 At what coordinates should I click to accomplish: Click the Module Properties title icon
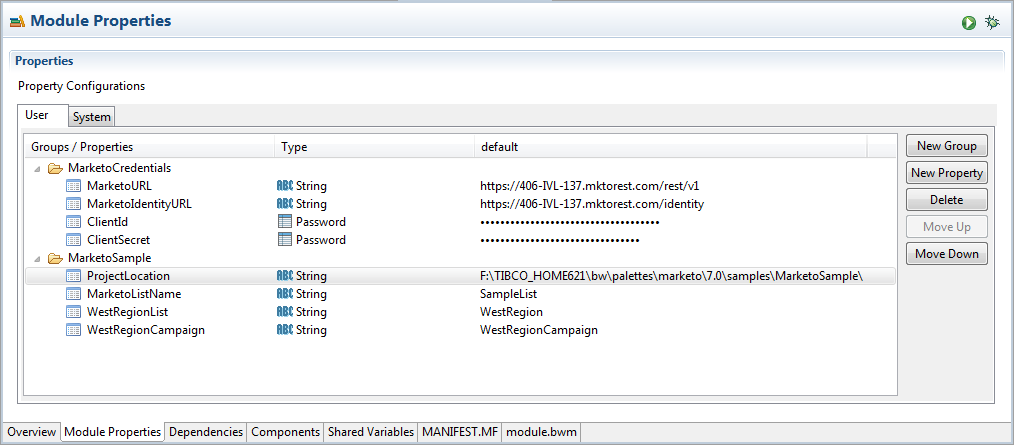17,22
